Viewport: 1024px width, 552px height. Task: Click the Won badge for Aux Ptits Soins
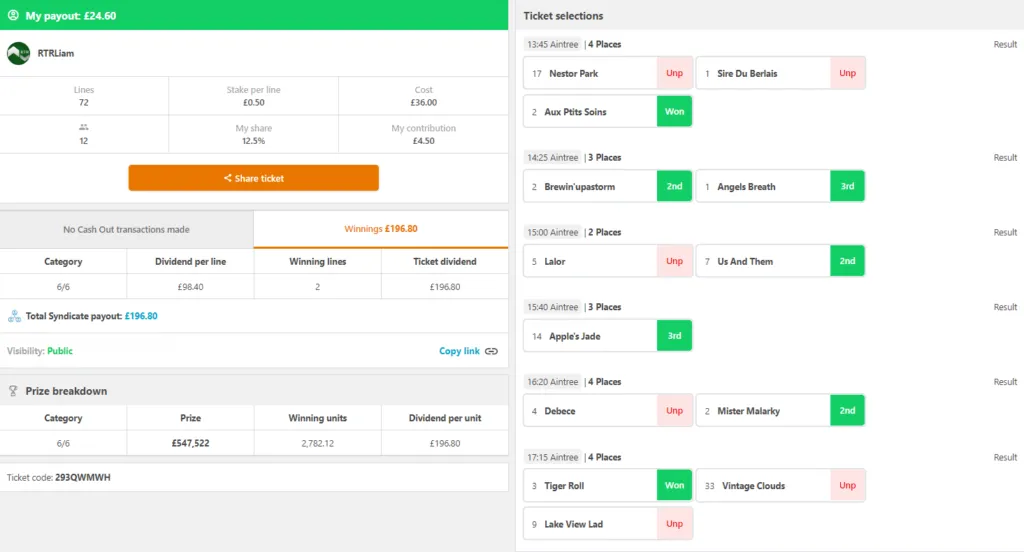pyautogui.click(x=674, y=112)
